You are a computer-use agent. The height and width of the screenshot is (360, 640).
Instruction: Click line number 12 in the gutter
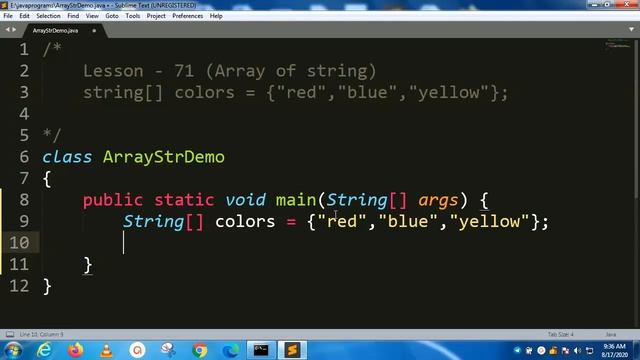pos(19,286)
